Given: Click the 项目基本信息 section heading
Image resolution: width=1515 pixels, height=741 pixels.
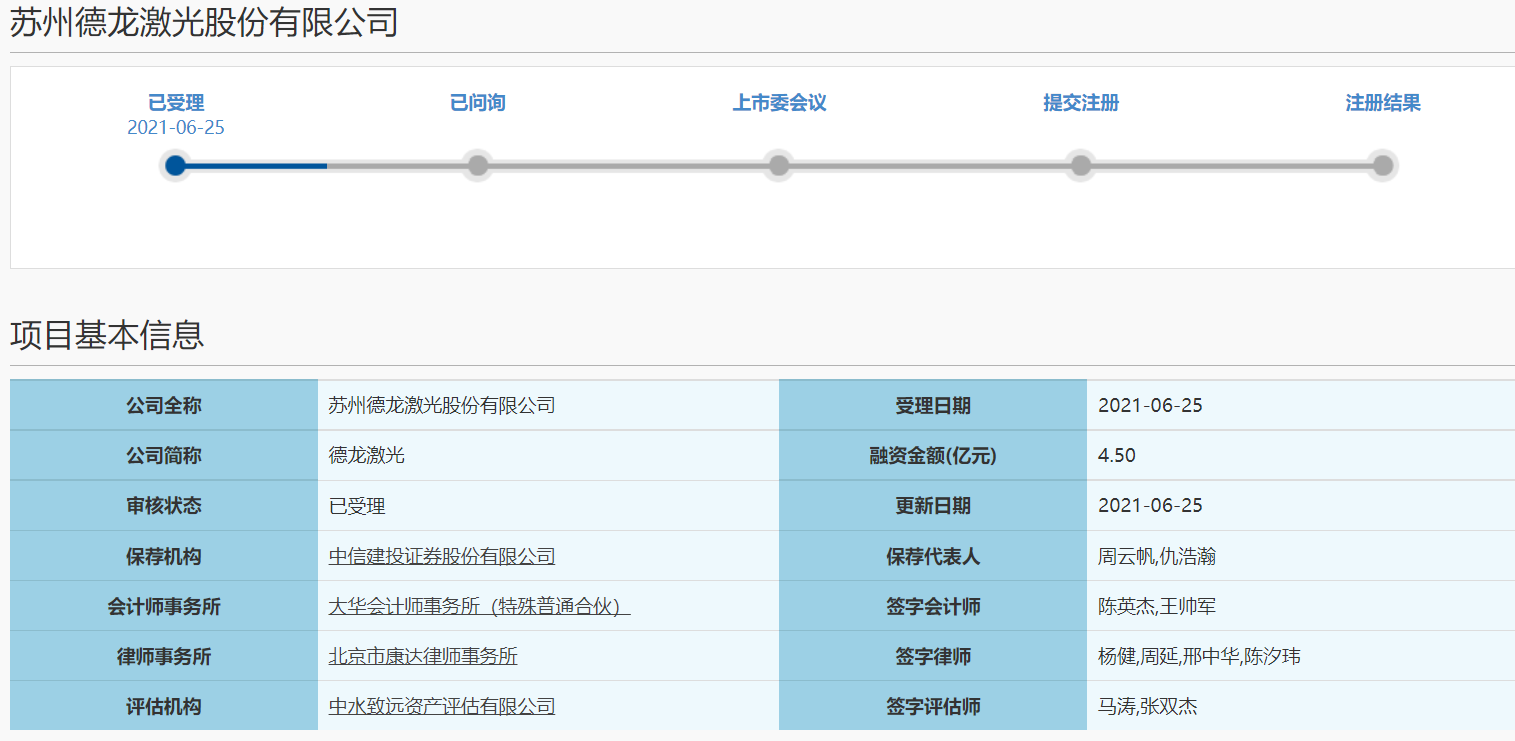Looking at the screenshot, I should click(x=107, y=335).
